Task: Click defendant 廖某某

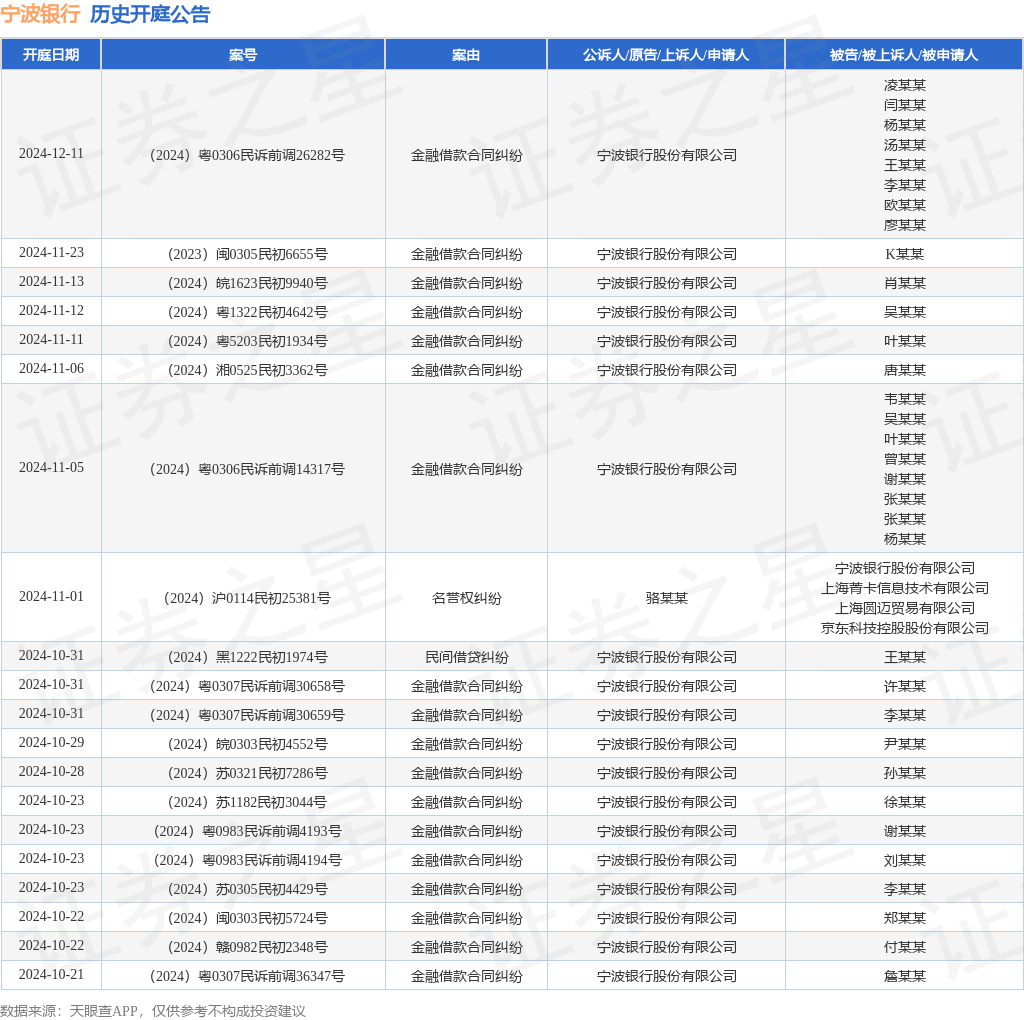Action: (904, 225)
